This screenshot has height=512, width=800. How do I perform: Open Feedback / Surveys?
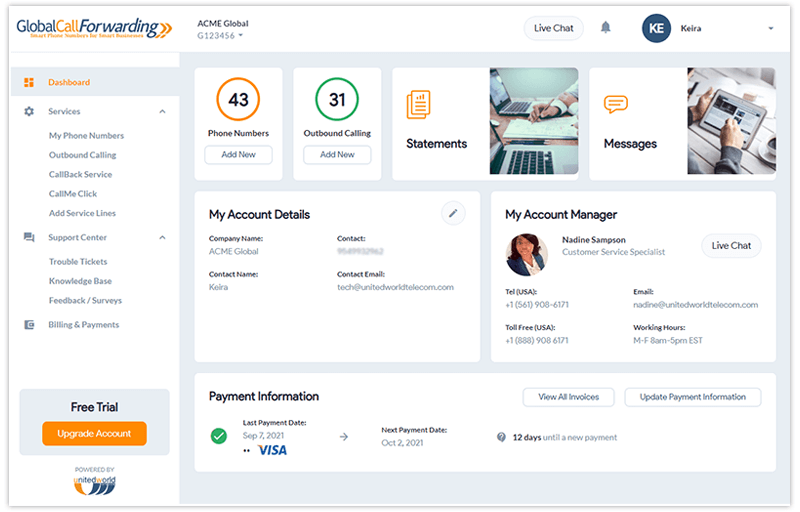85,300
